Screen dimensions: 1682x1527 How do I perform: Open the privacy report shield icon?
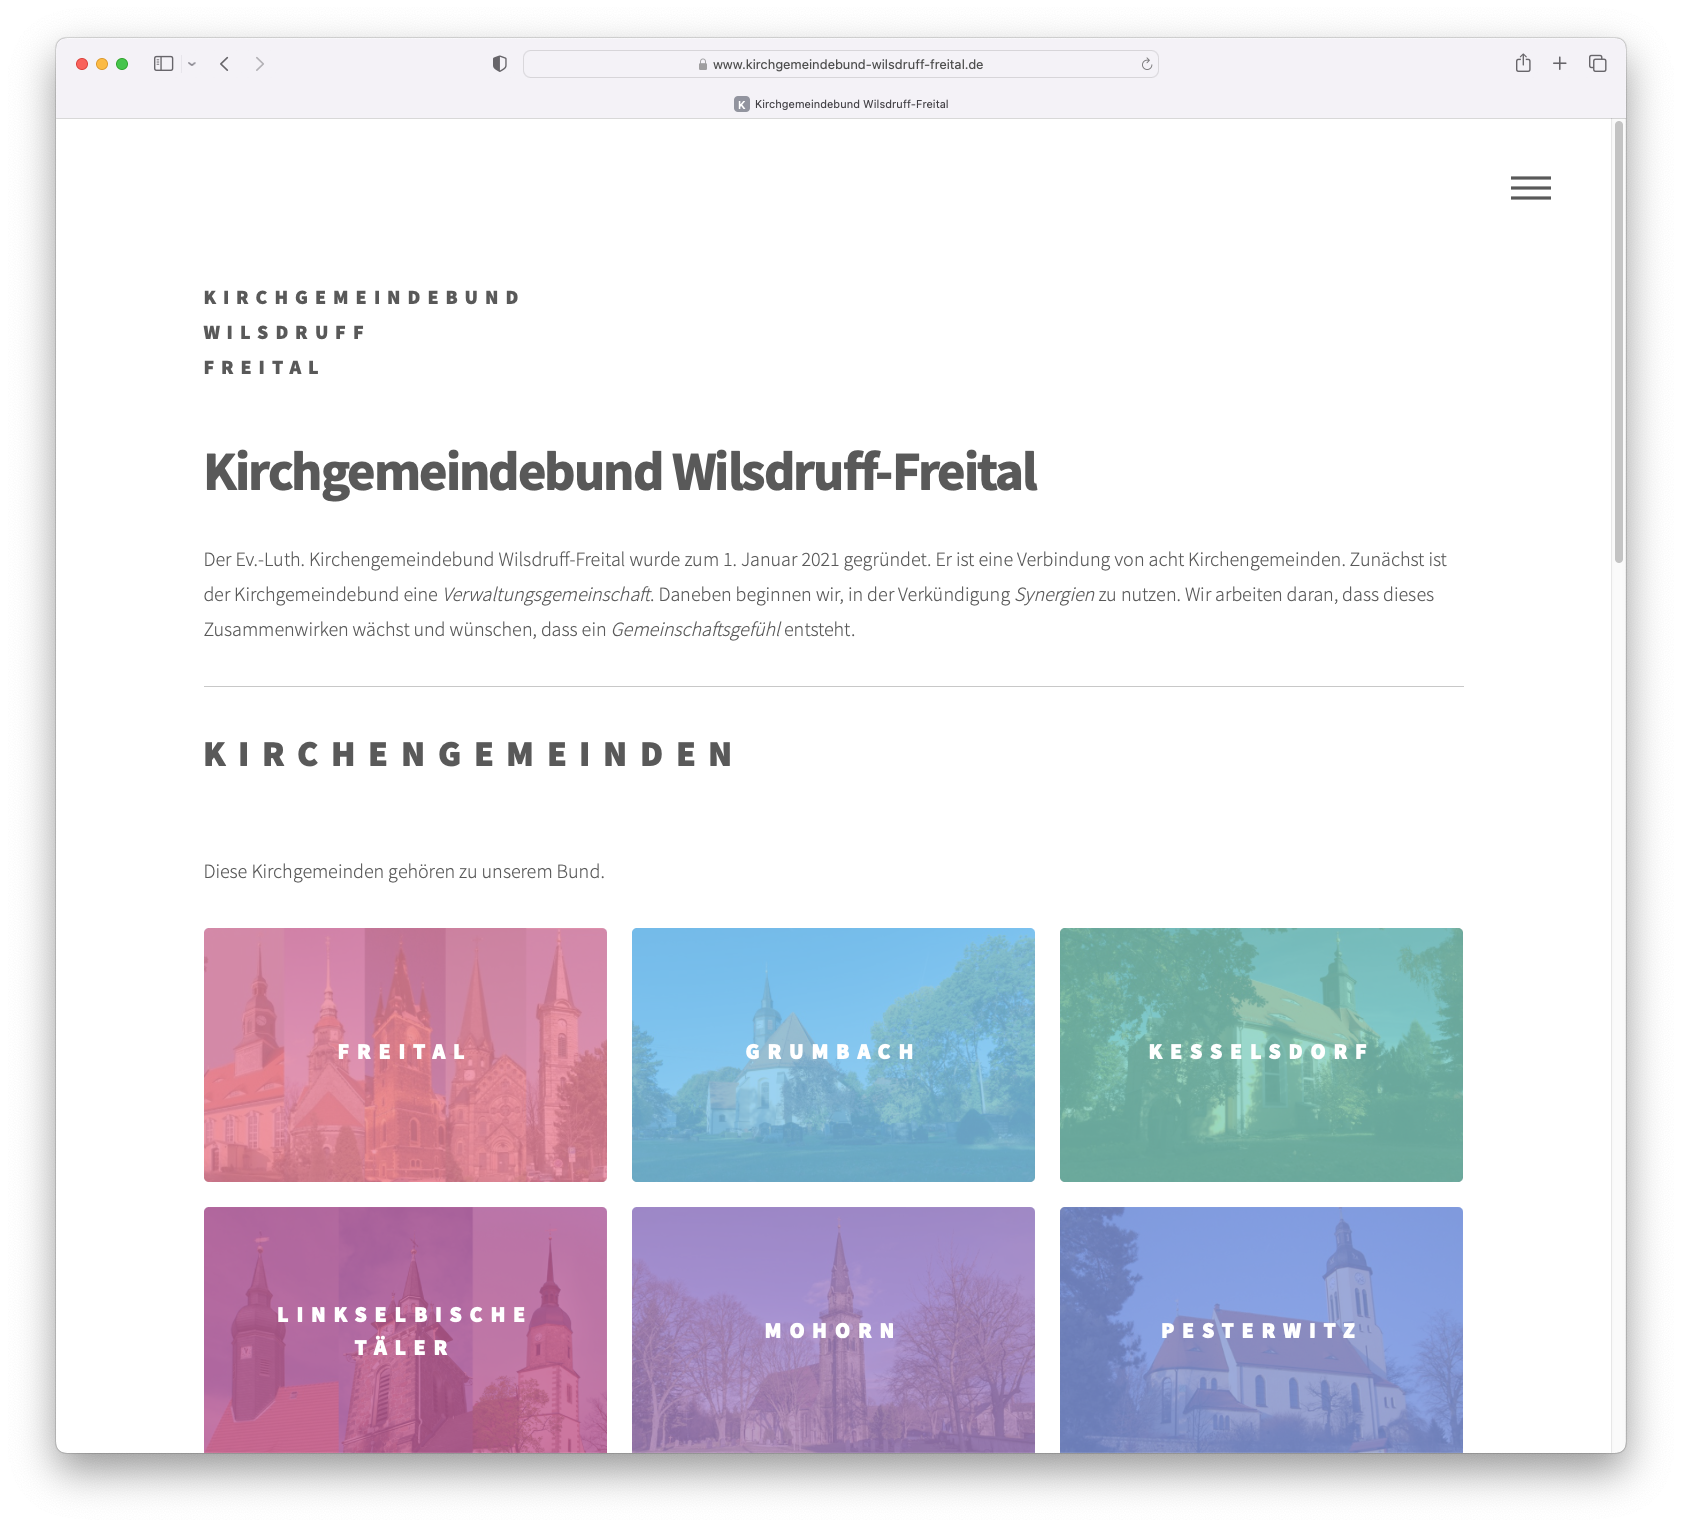coord(500,64)
